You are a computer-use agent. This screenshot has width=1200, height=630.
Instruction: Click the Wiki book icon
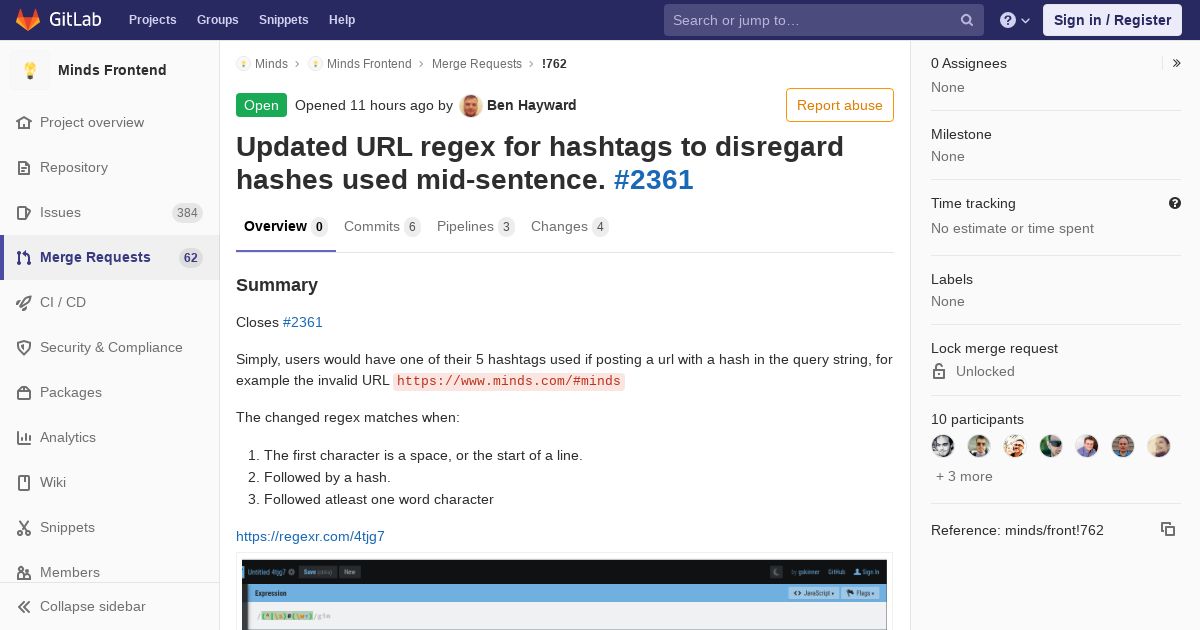point(24,482)
